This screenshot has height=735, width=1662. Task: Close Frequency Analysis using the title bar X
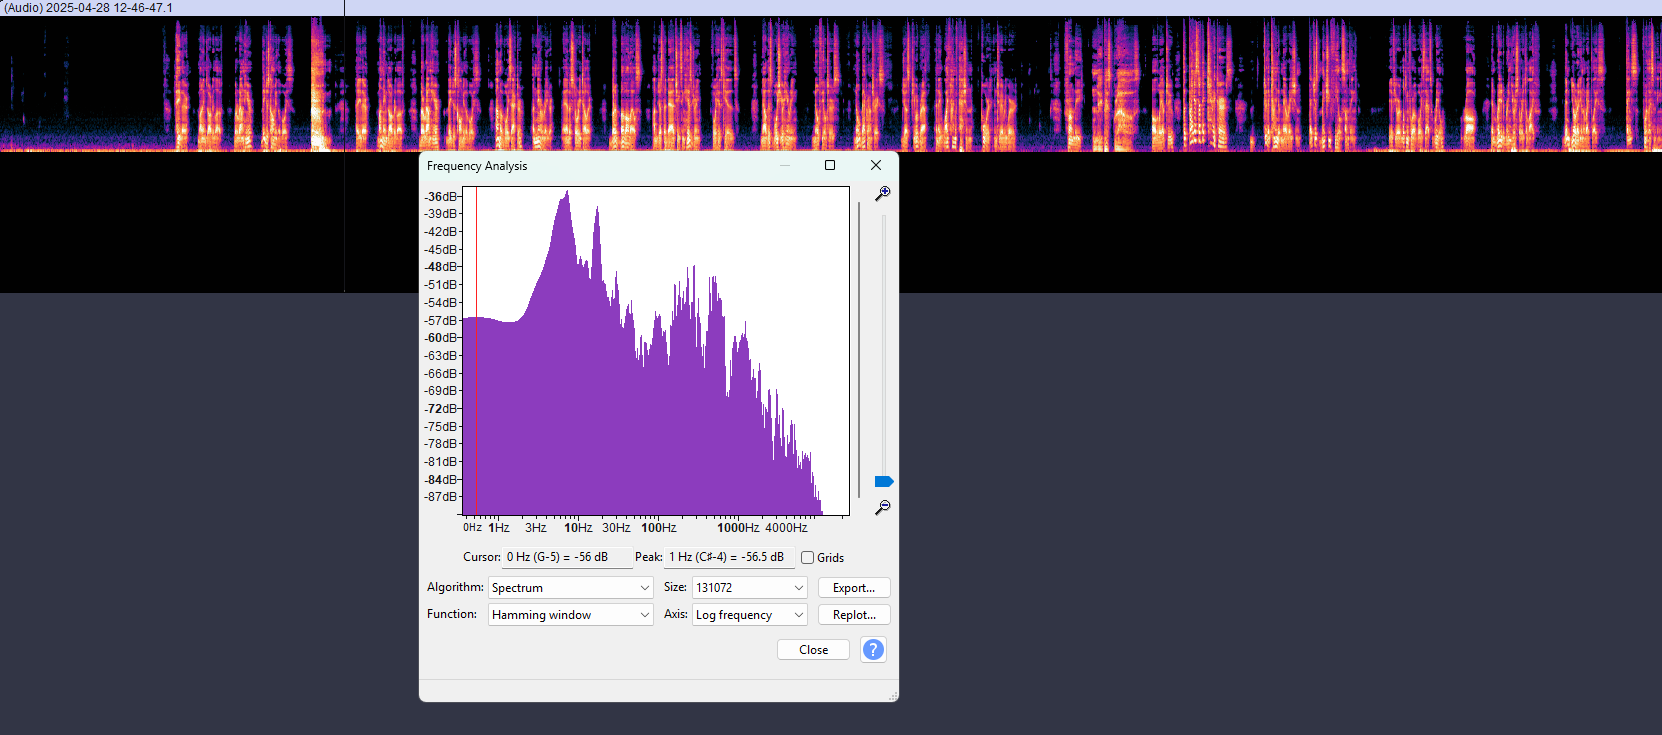(x=876, y=166)
